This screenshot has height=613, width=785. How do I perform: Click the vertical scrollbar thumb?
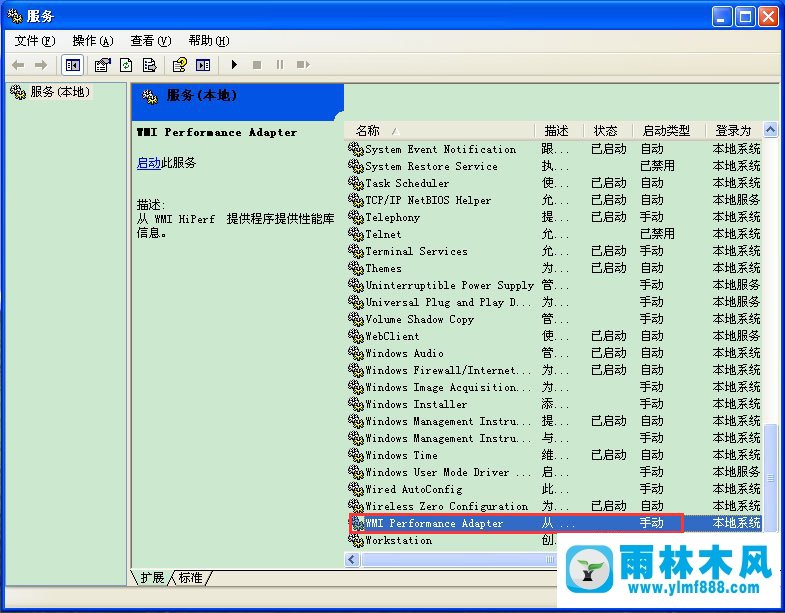tap(770, 478)
